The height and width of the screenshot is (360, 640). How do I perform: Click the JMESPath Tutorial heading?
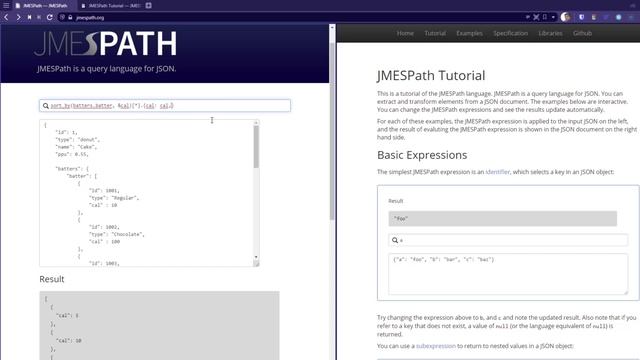tap(431, 76)
